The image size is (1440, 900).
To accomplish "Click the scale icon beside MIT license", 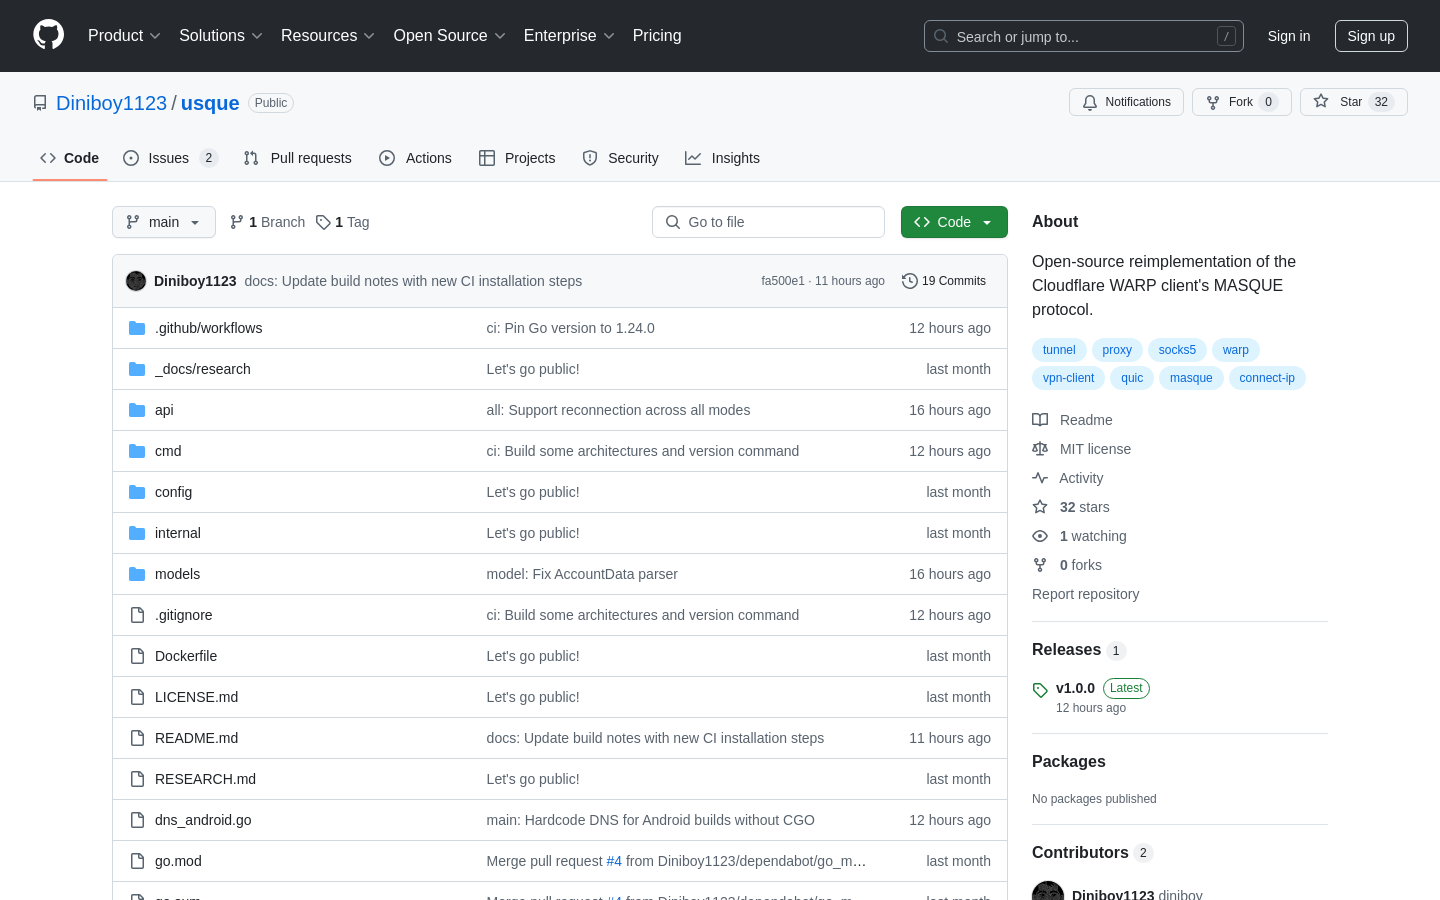I will click(x=1040, y=449).
